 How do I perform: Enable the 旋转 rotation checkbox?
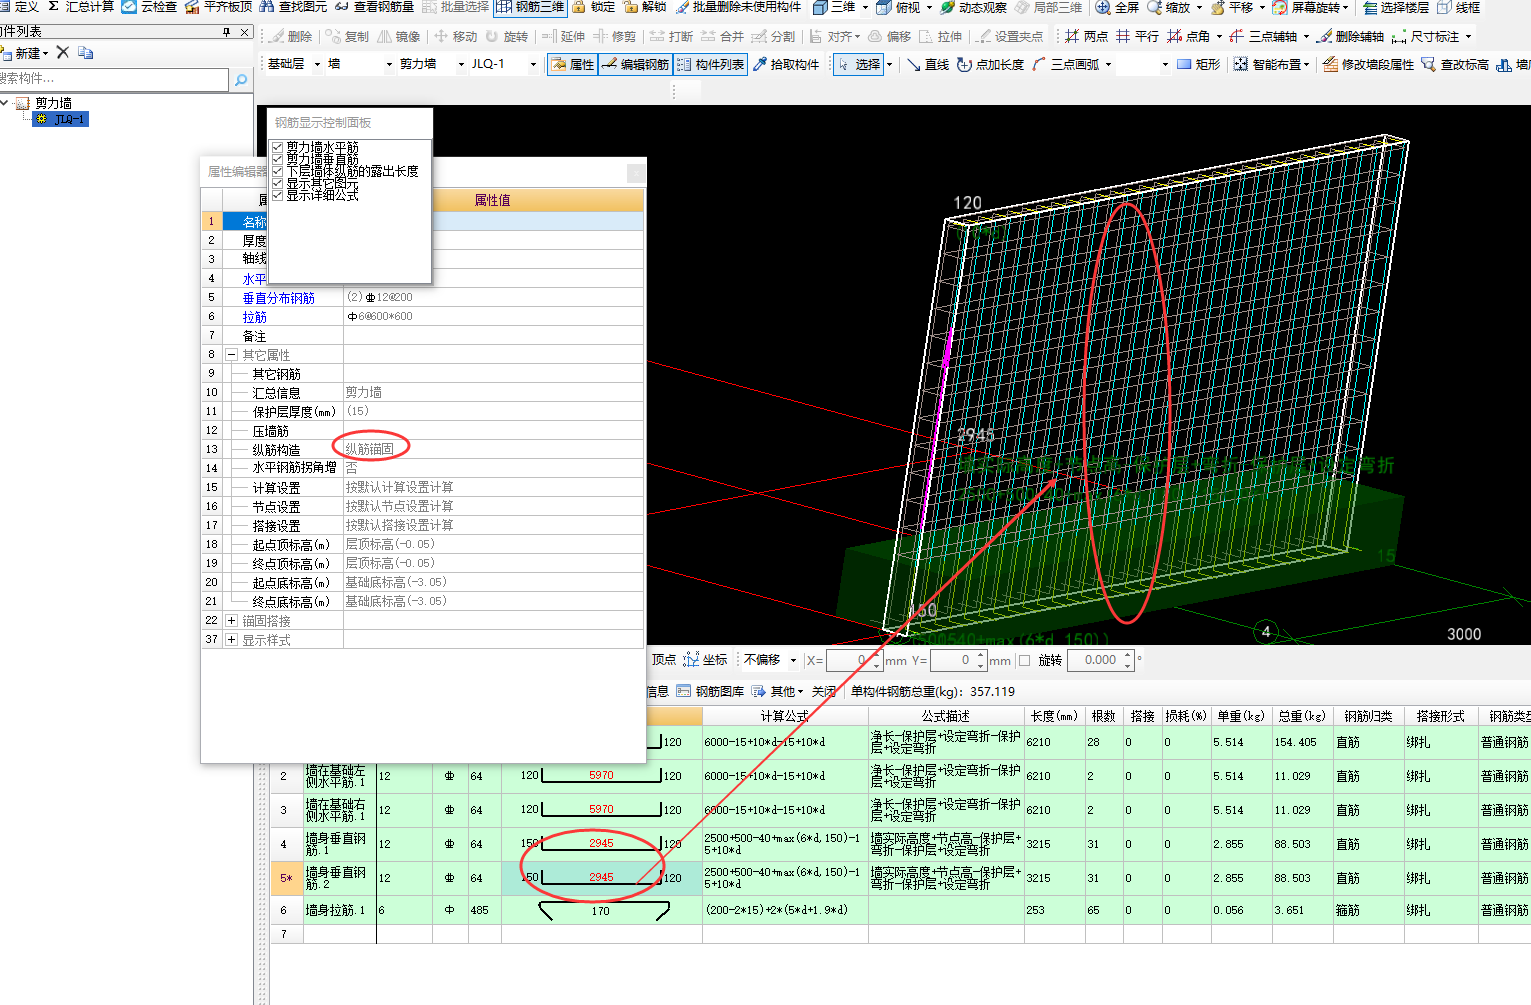(x=1024, y=660)
